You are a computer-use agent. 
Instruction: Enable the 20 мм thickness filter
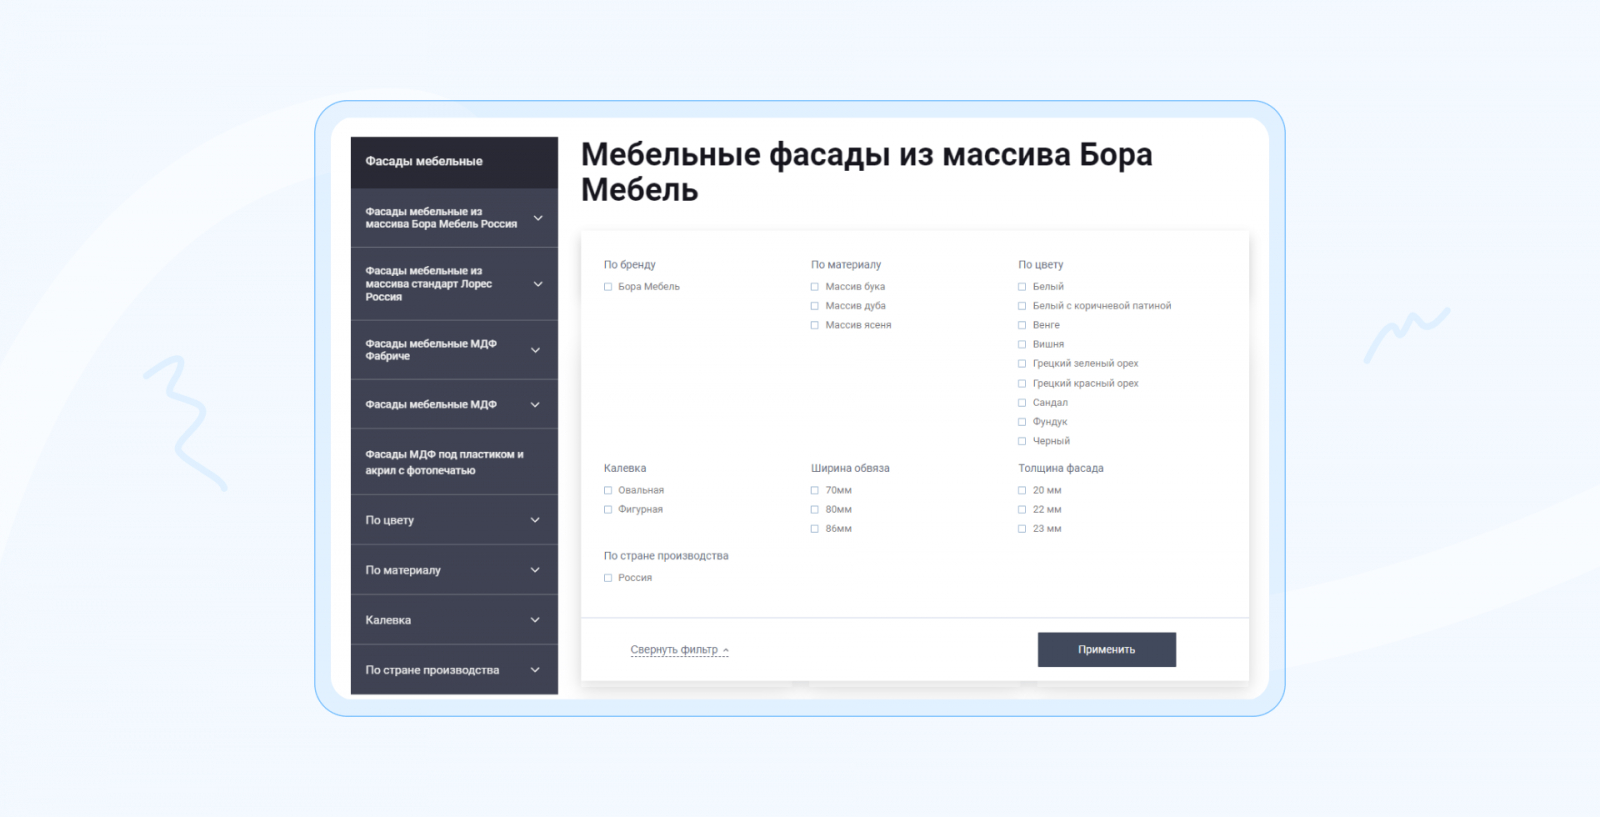pos(1022,491)
